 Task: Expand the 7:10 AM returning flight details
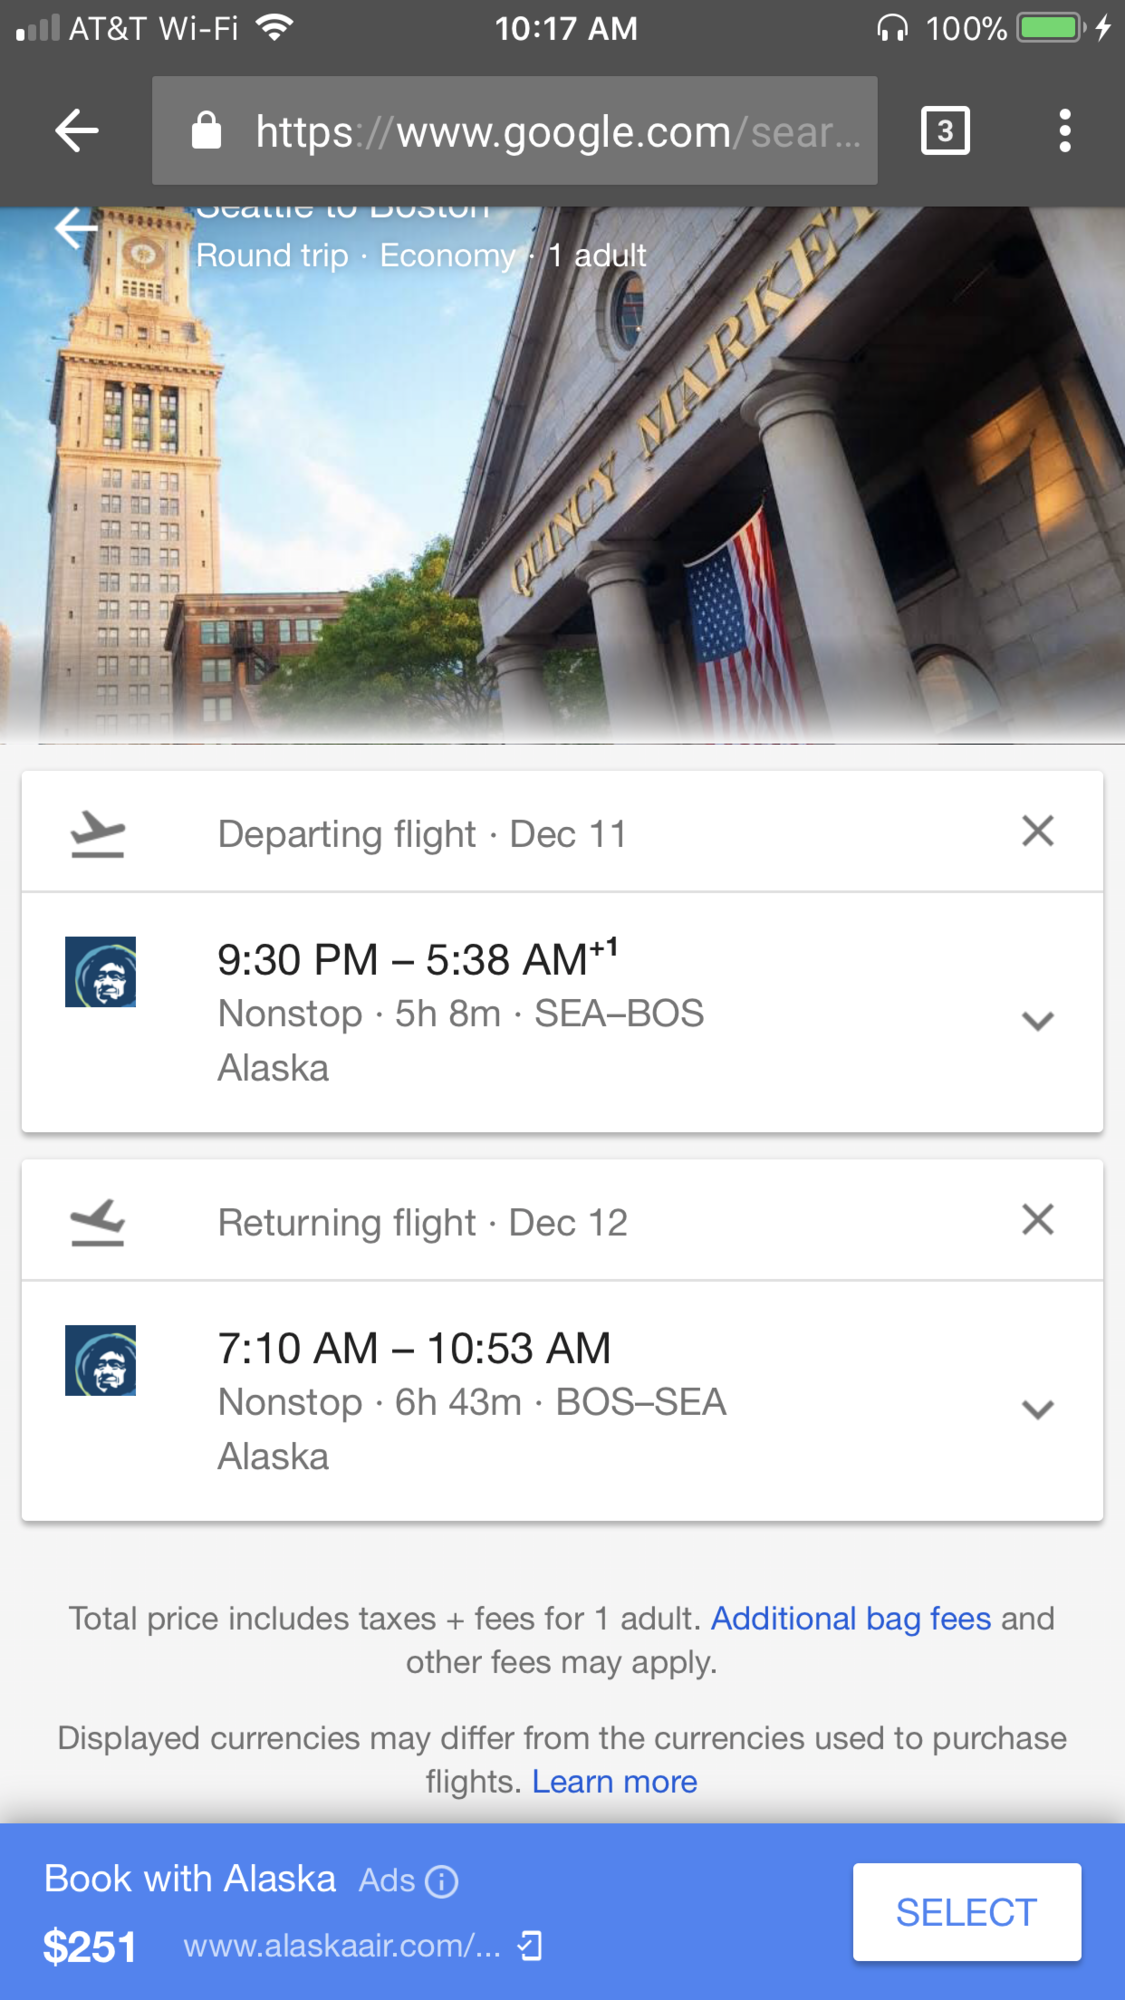tap(1038, 1410)
